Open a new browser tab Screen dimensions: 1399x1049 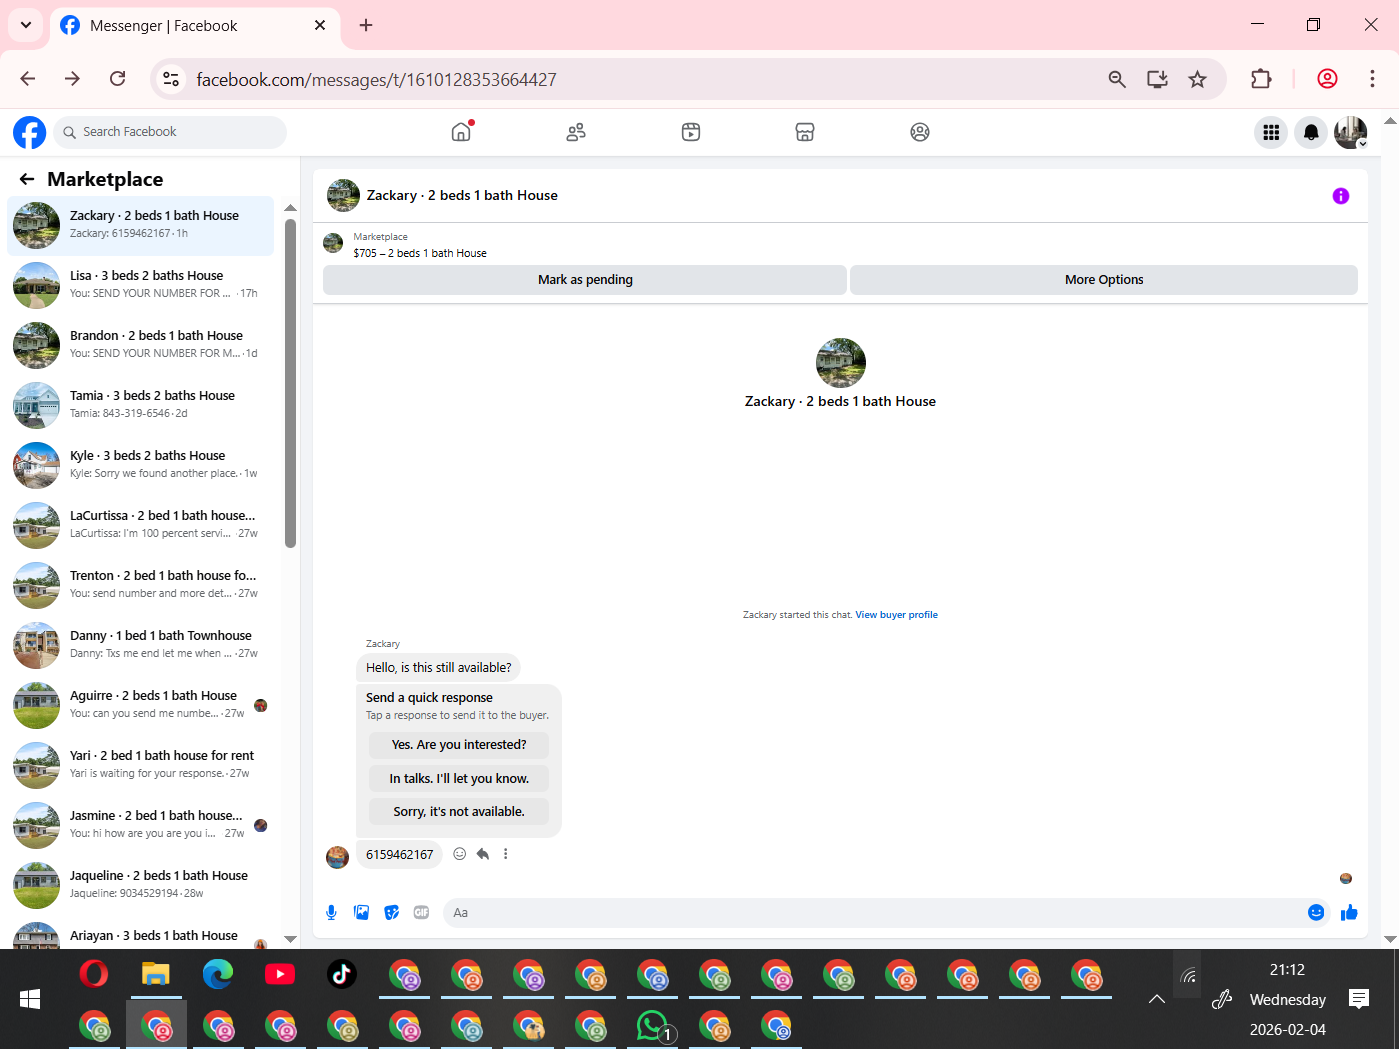tap(366, 25)
